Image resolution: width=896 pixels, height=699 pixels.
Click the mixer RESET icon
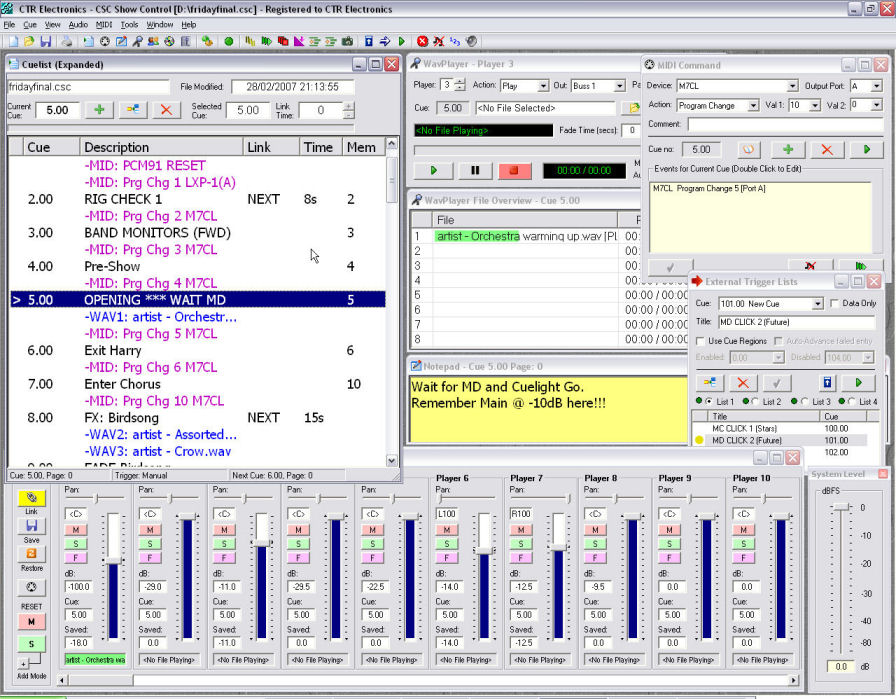click(x=31, y=587)
